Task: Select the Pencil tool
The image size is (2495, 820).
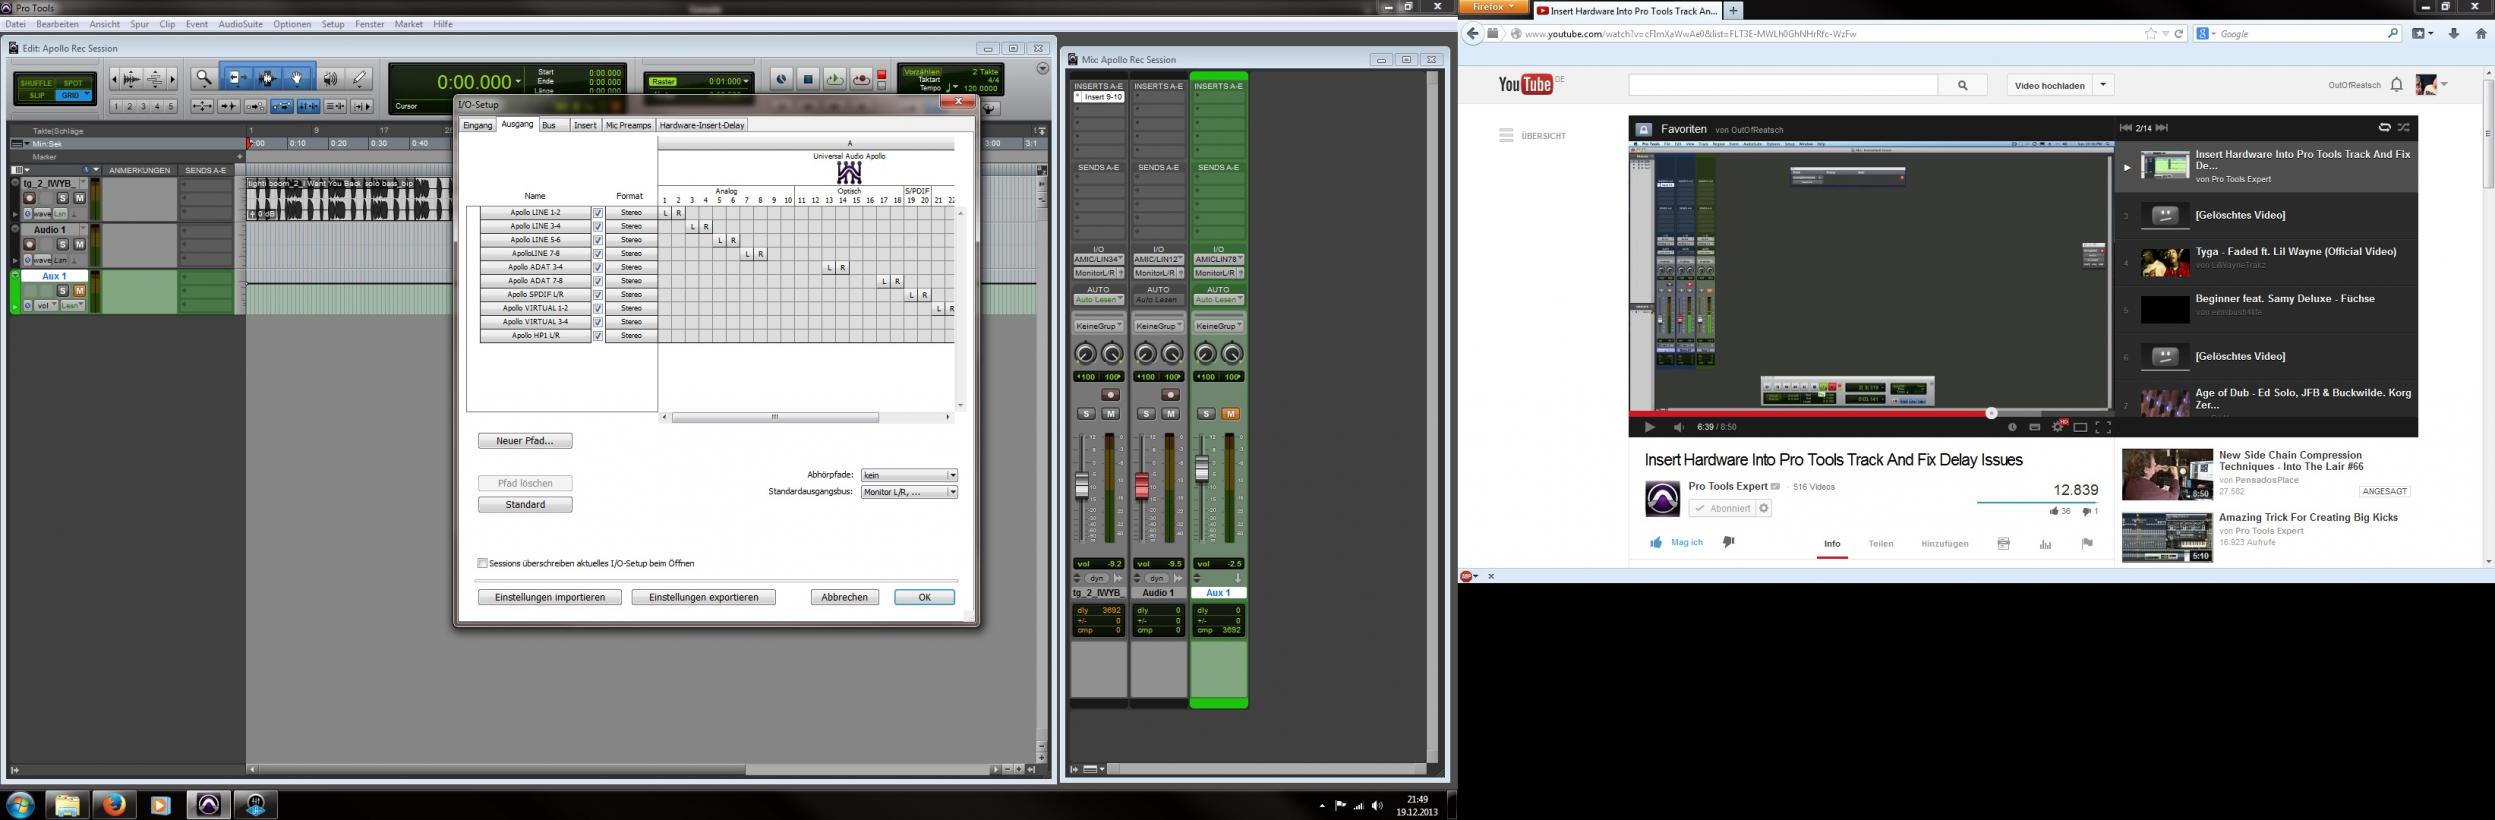Action: (x=360, y=78)
